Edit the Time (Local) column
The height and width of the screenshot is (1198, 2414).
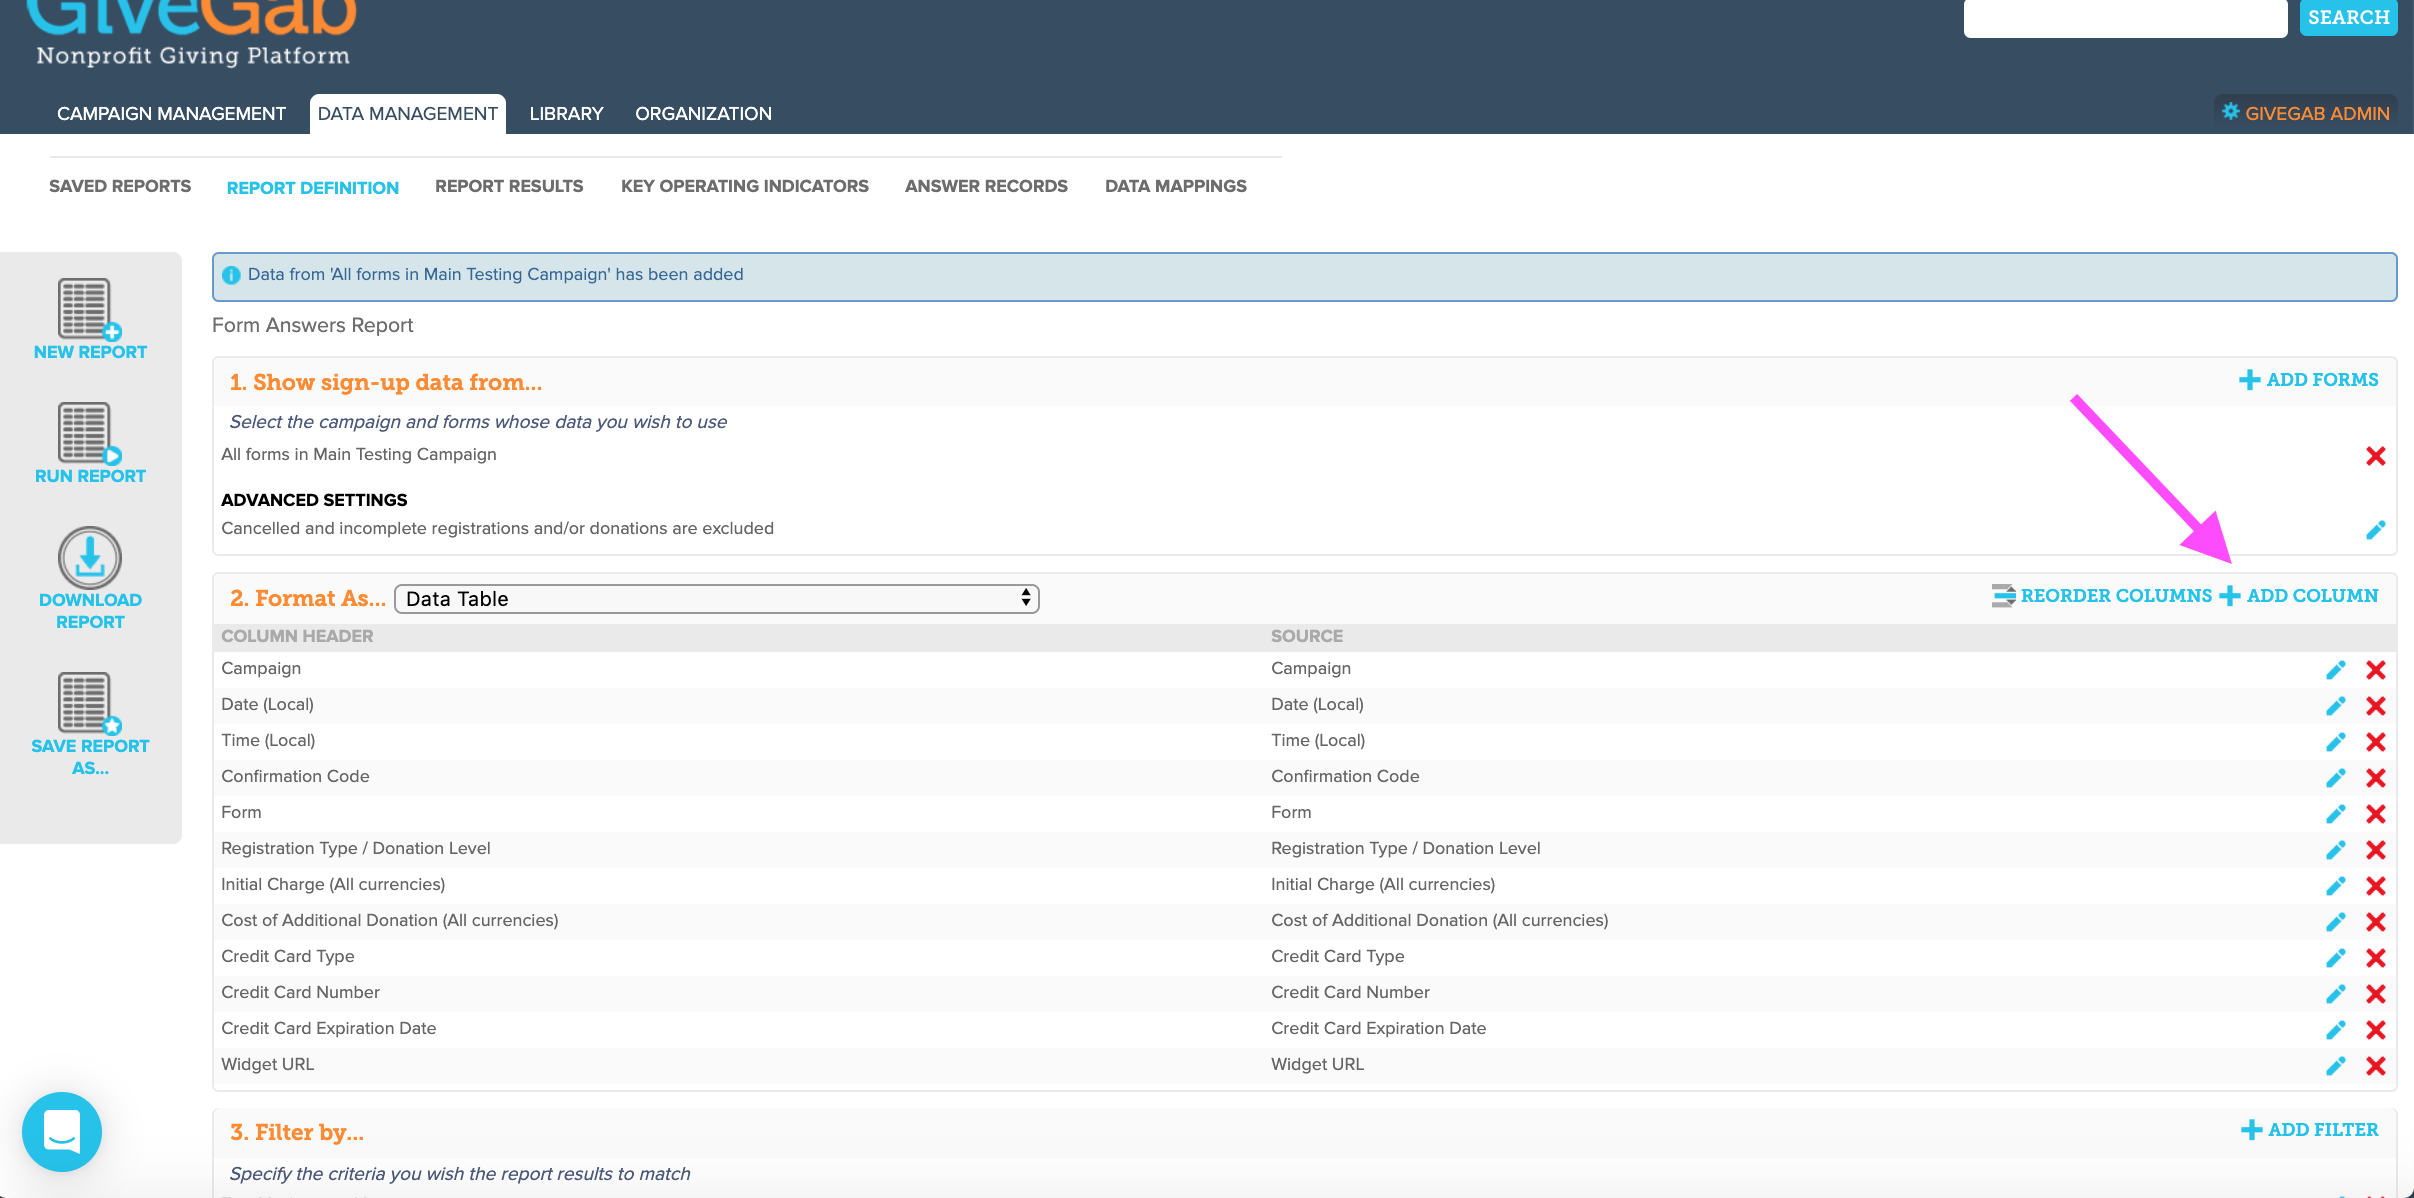(2336, 742)
